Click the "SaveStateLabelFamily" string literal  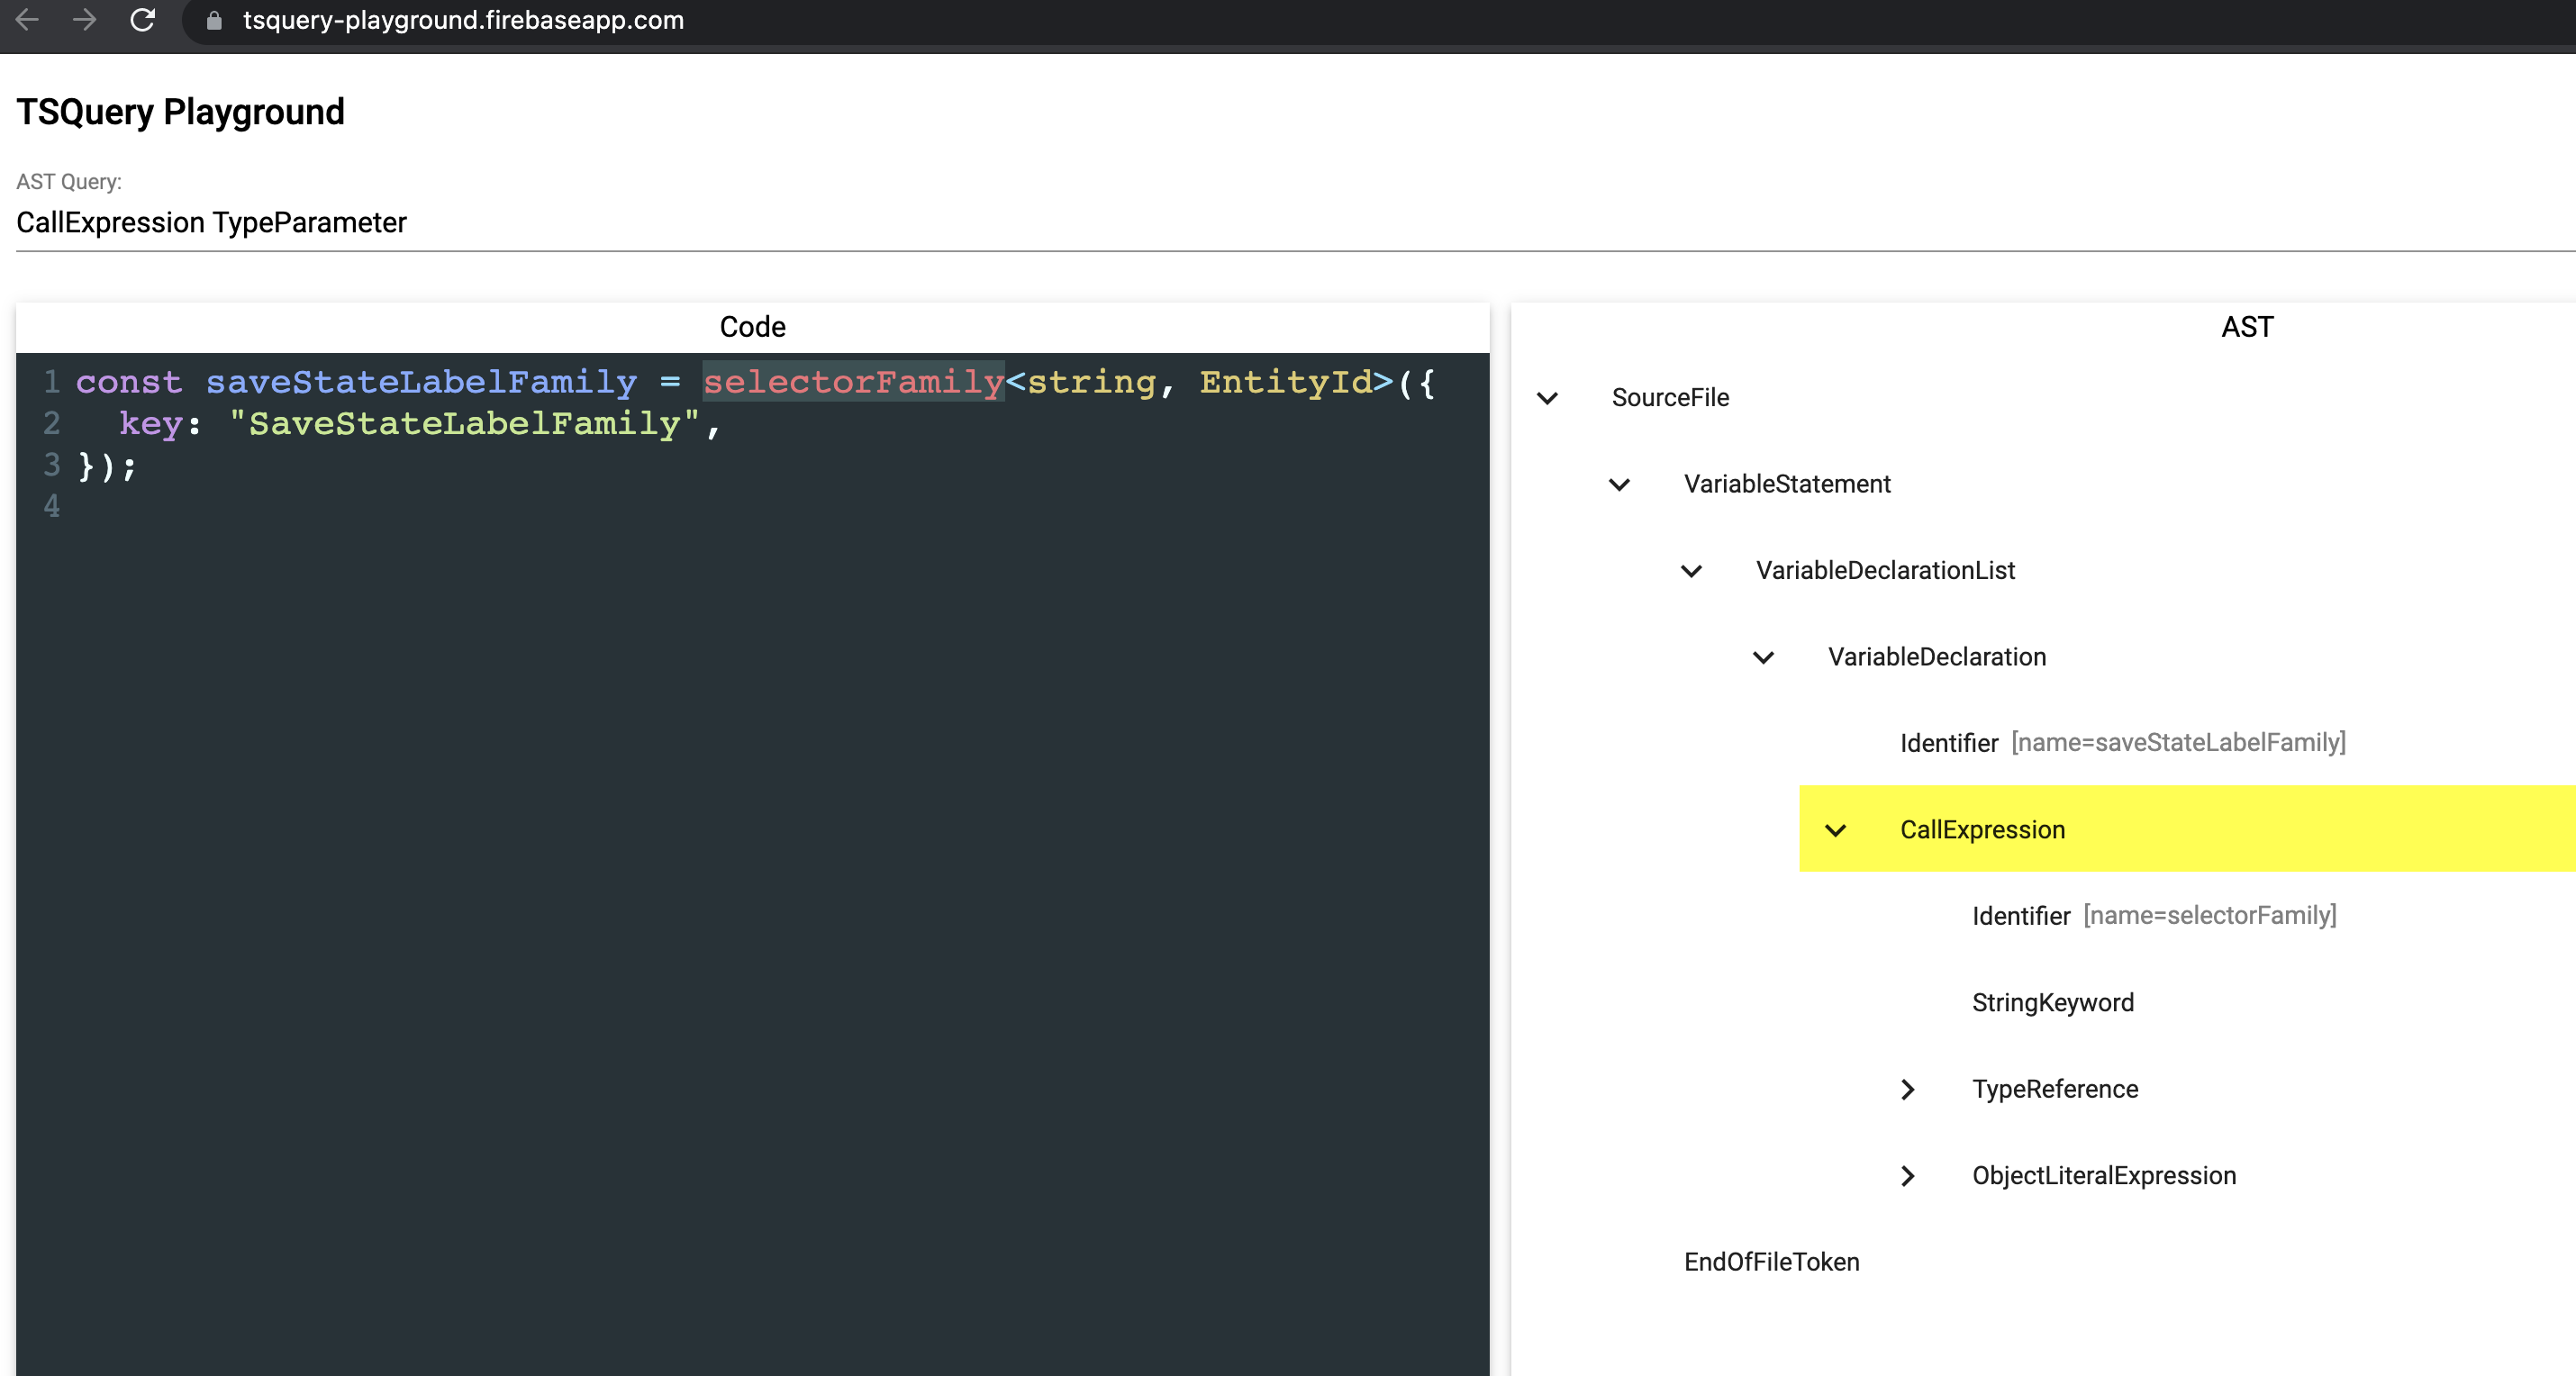pyautogui.click(x=463, y=424)
